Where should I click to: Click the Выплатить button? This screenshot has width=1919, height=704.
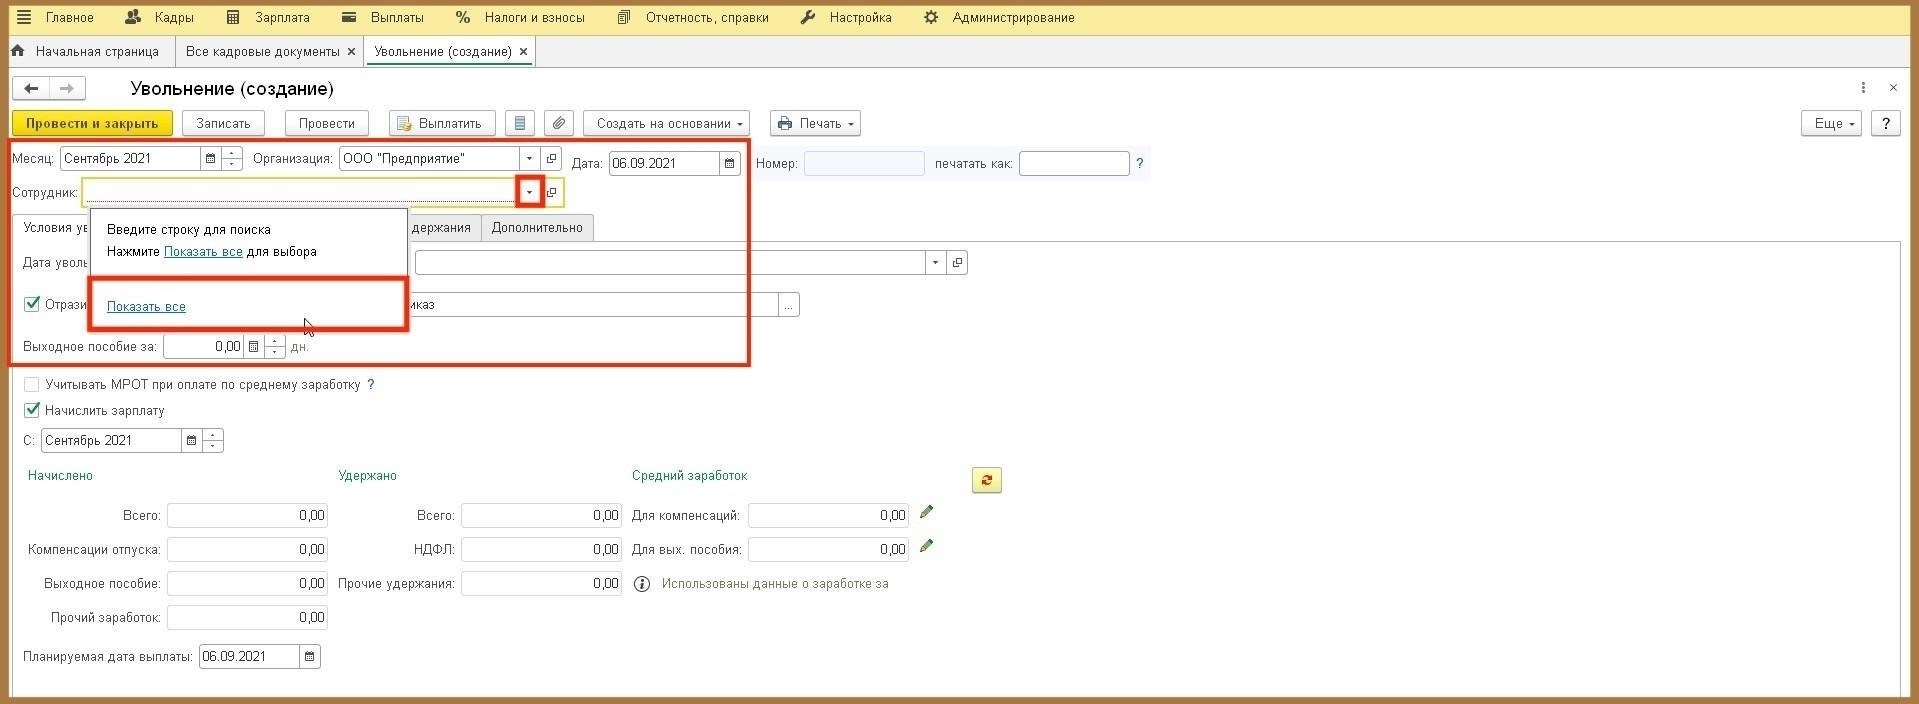click(442, 123)
